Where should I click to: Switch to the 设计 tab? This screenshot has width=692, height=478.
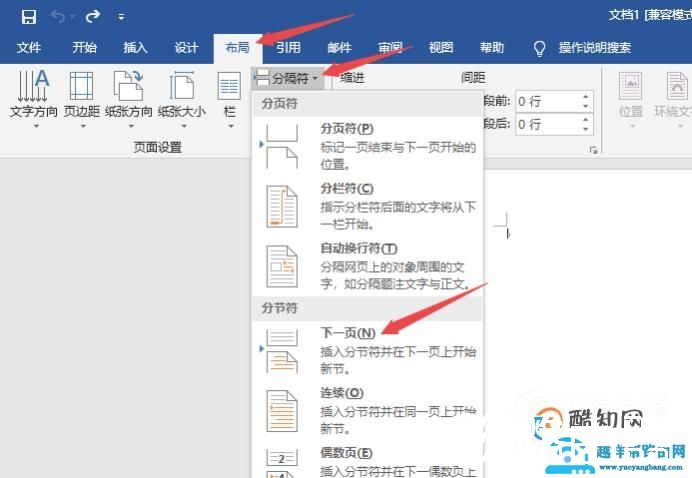pos(186,47)
